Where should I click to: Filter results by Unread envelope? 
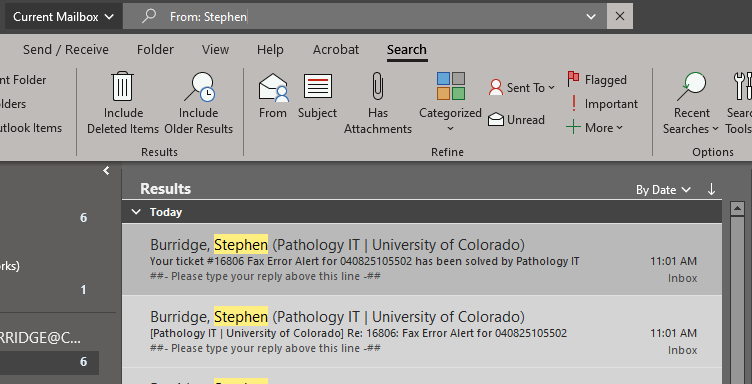(516, 120)
